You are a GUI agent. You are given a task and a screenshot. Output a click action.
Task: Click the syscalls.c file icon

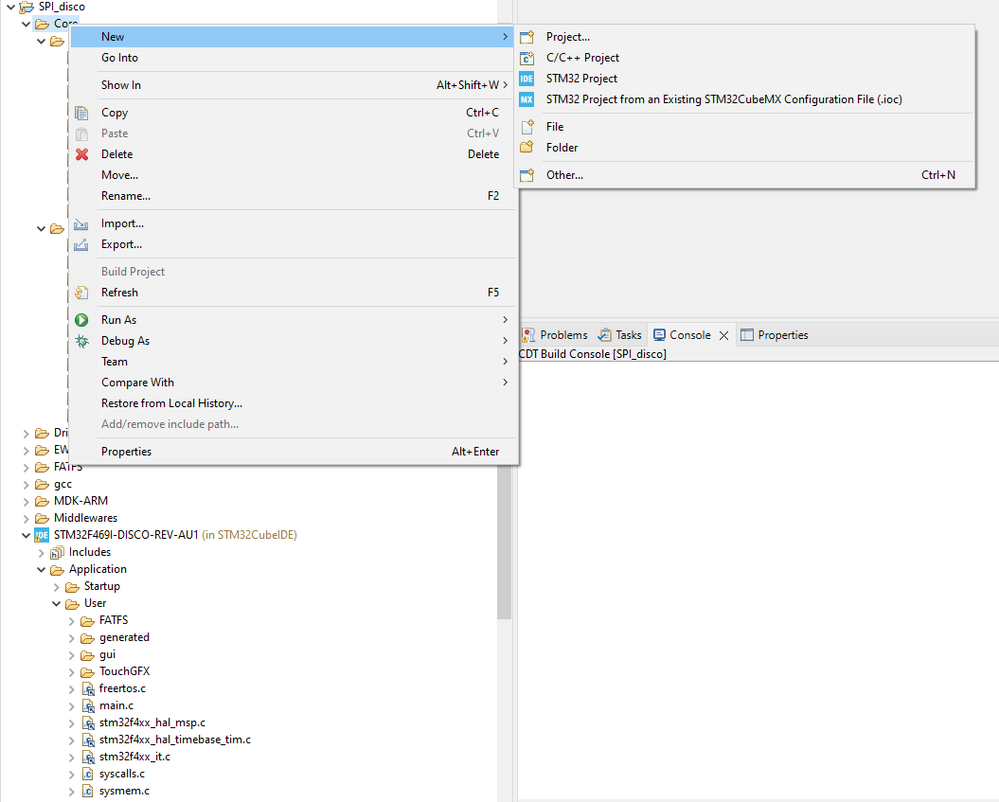click(88, 774)
